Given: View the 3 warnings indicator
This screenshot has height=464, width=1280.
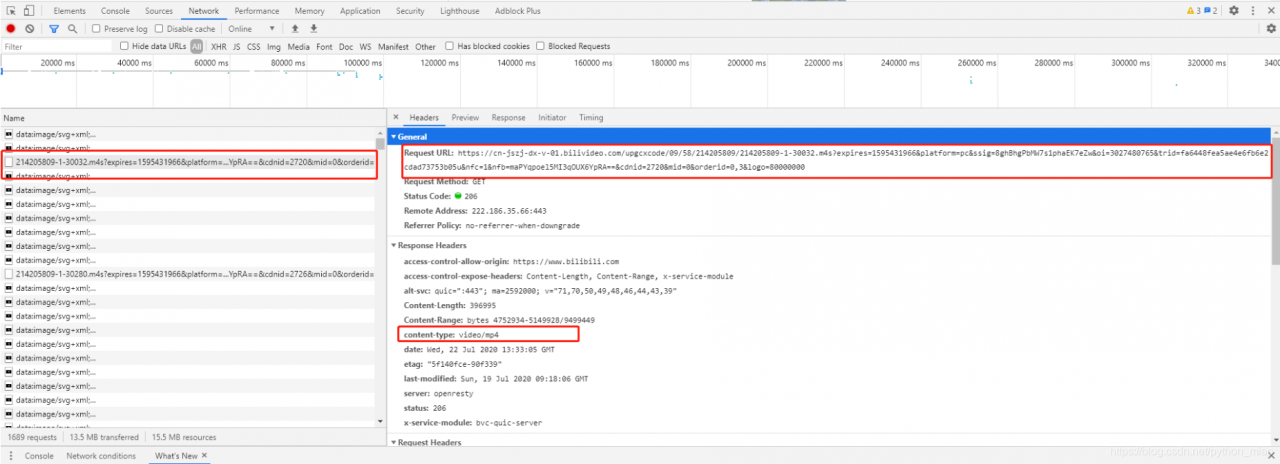Looking at the screenshot, I should click(x=1192, y=11).
